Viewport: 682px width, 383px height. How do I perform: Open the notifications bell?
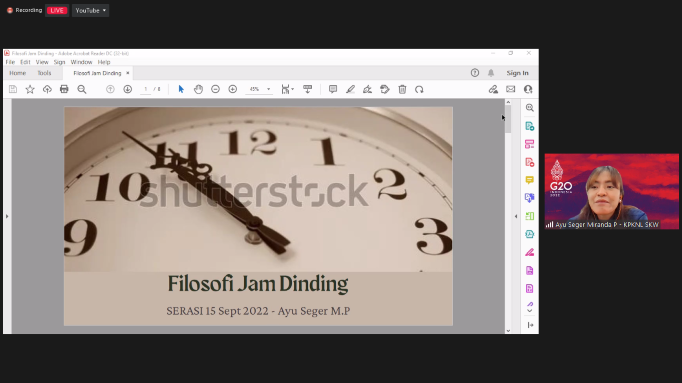point(491,73)
